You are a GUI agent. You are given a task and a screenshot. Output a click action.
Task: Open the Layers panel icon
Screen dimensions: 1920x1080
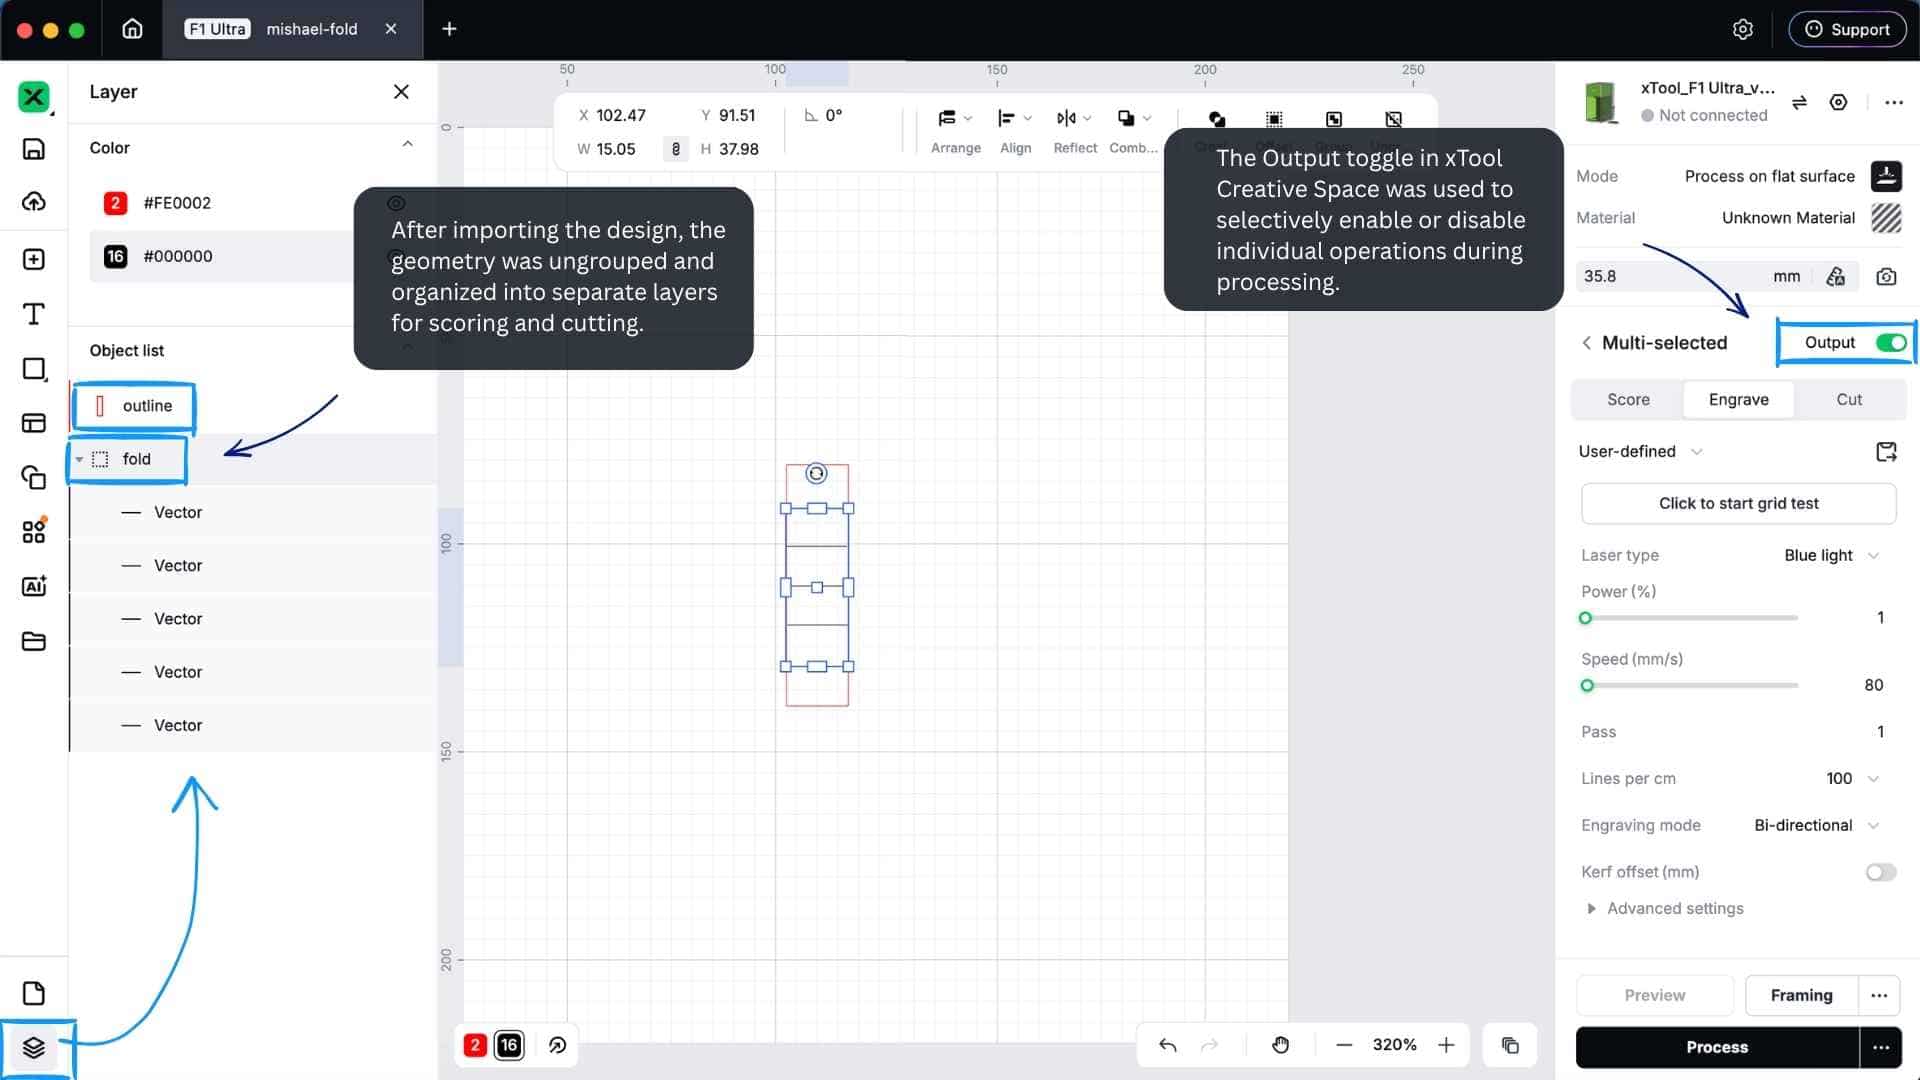pyautogui.click(x=34, y=1047)
